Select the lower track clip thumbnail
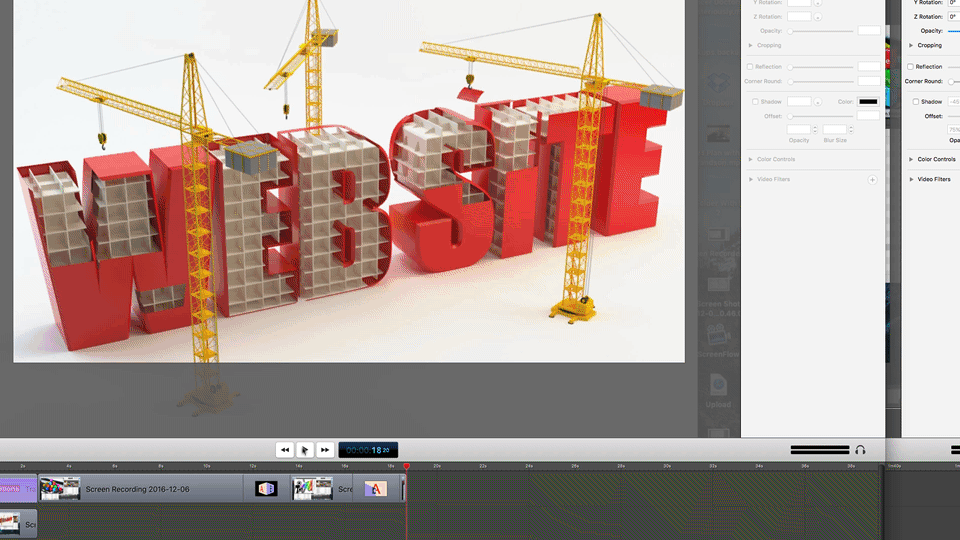 (x=10, y=523)
